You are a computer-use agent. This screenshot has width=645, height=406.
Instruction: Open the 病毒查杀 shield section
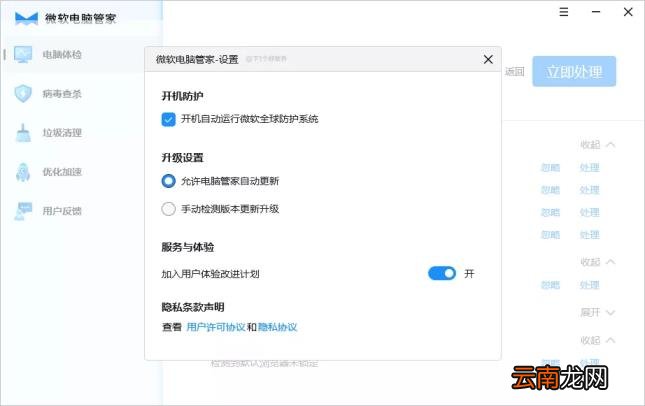(x=62, y=94)
